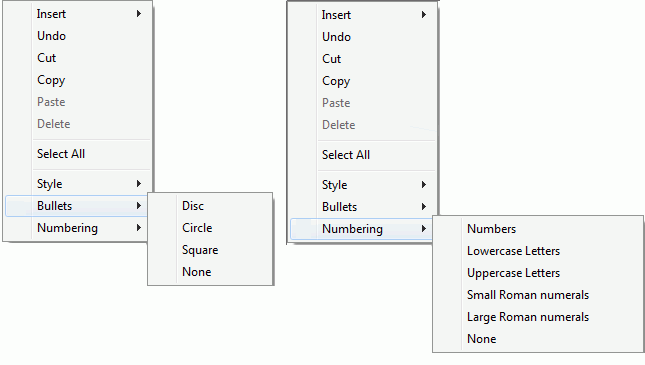Select Lowercase Letters numbering
The image size is (645, 365).
click(x=538, y=251)
